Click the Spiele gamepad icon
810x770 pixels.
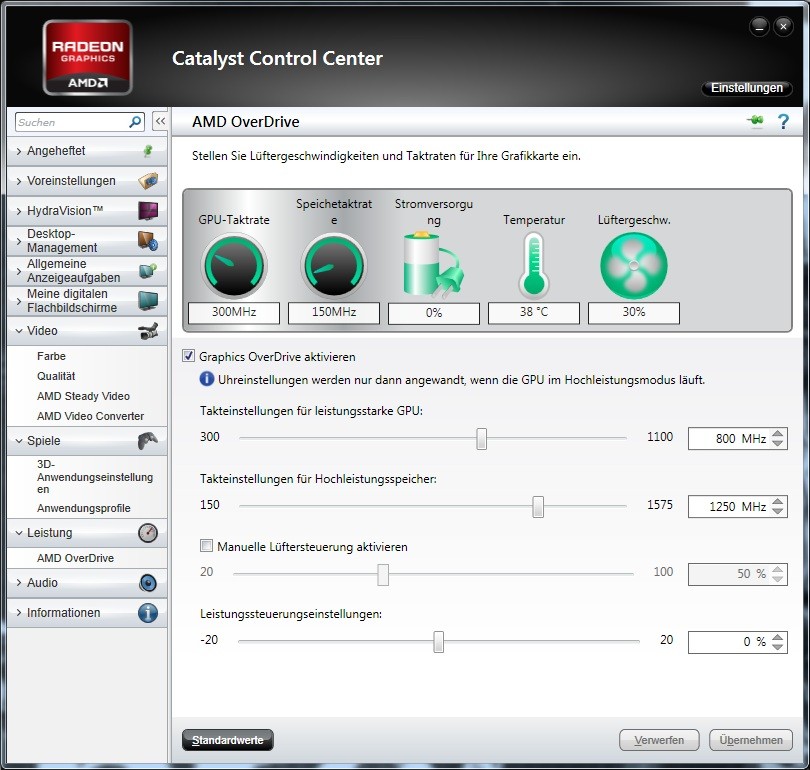coord(148,441)
